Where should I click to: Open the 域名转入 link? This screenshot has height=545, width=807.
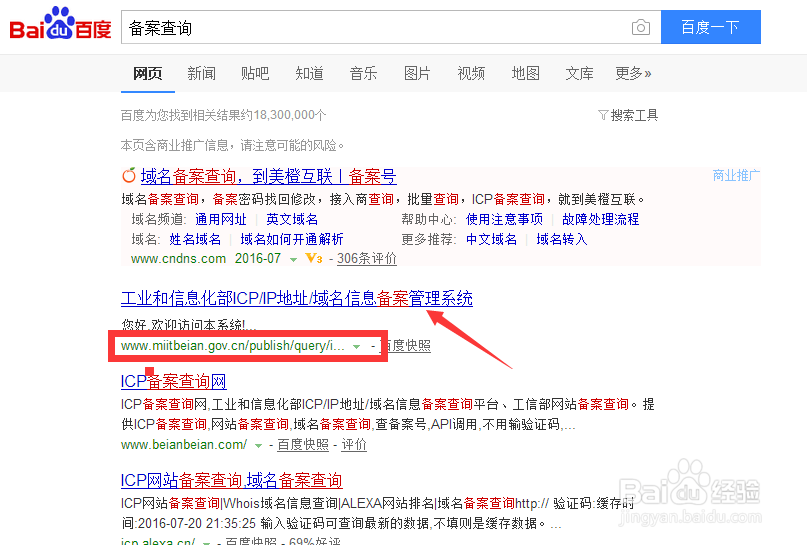pyautogui.click(x=562, y=239)
